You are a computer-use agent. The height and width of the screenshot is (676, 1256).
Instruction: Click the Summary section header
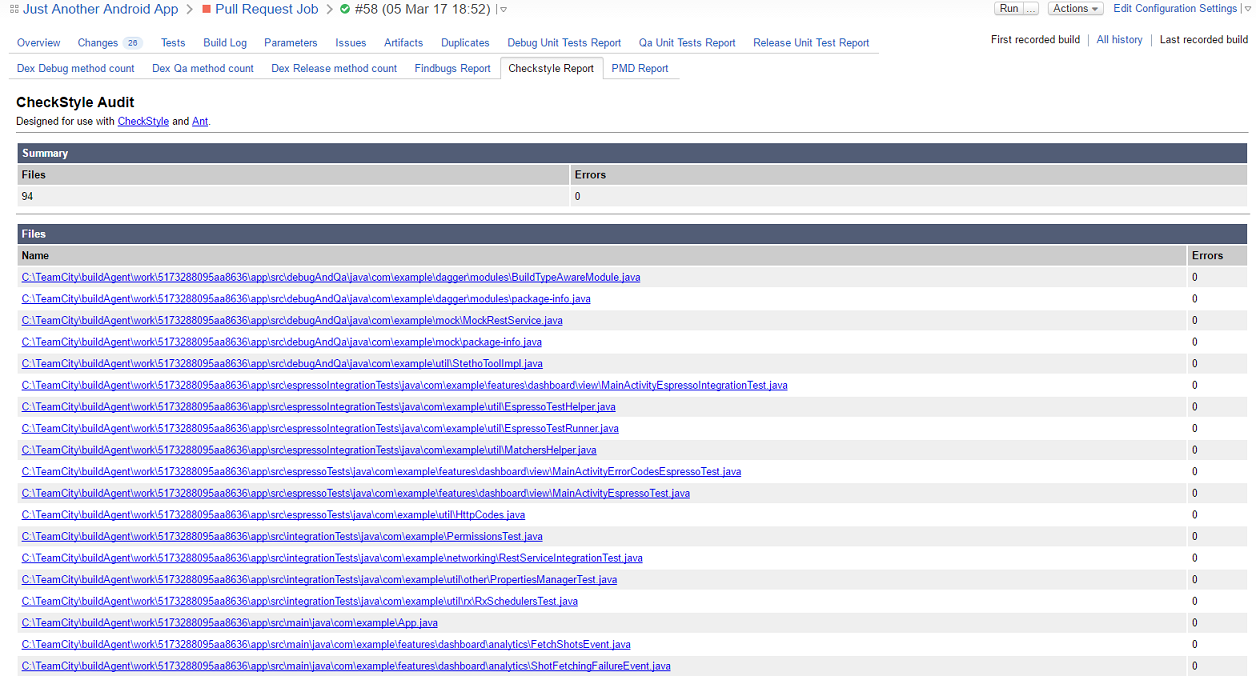[632, 153]
